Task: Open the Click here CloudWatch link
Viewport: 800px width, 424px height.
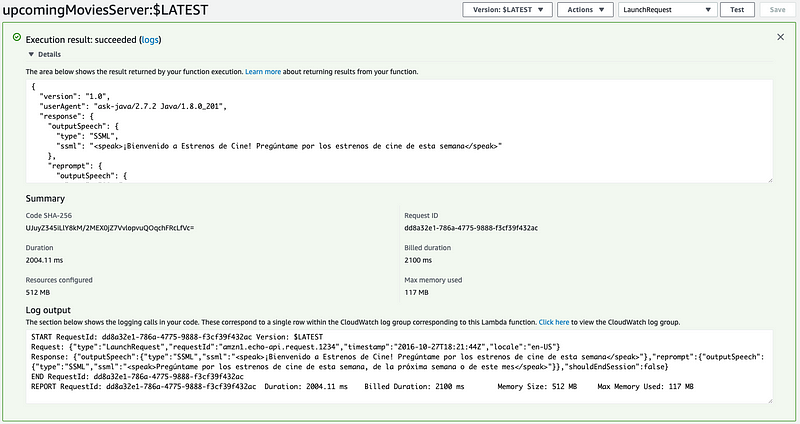Action: (555, 323)
